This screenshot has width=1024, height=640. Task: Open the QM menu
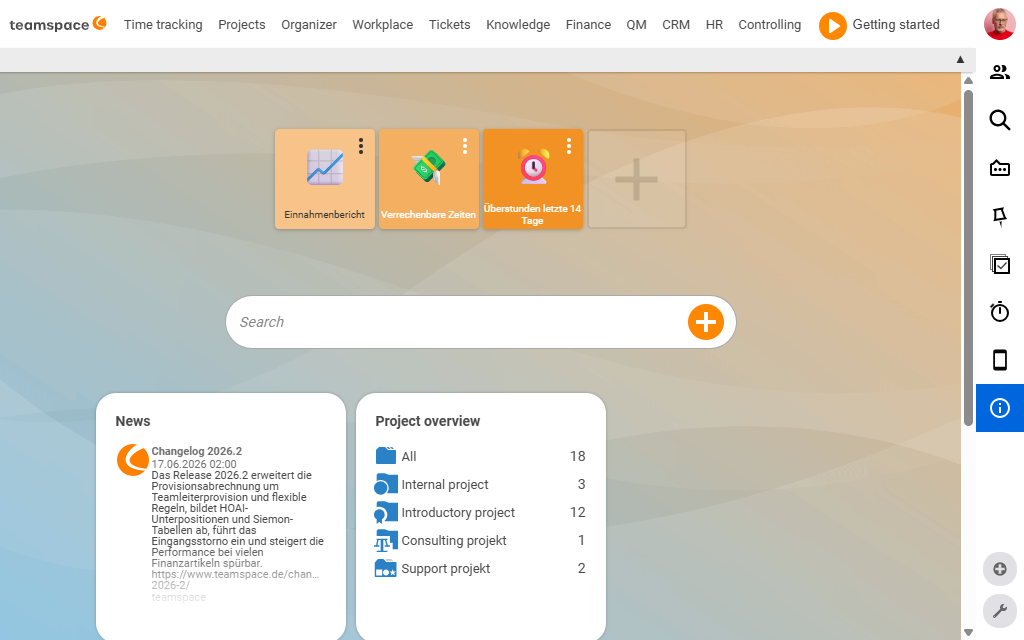[637, 25]
